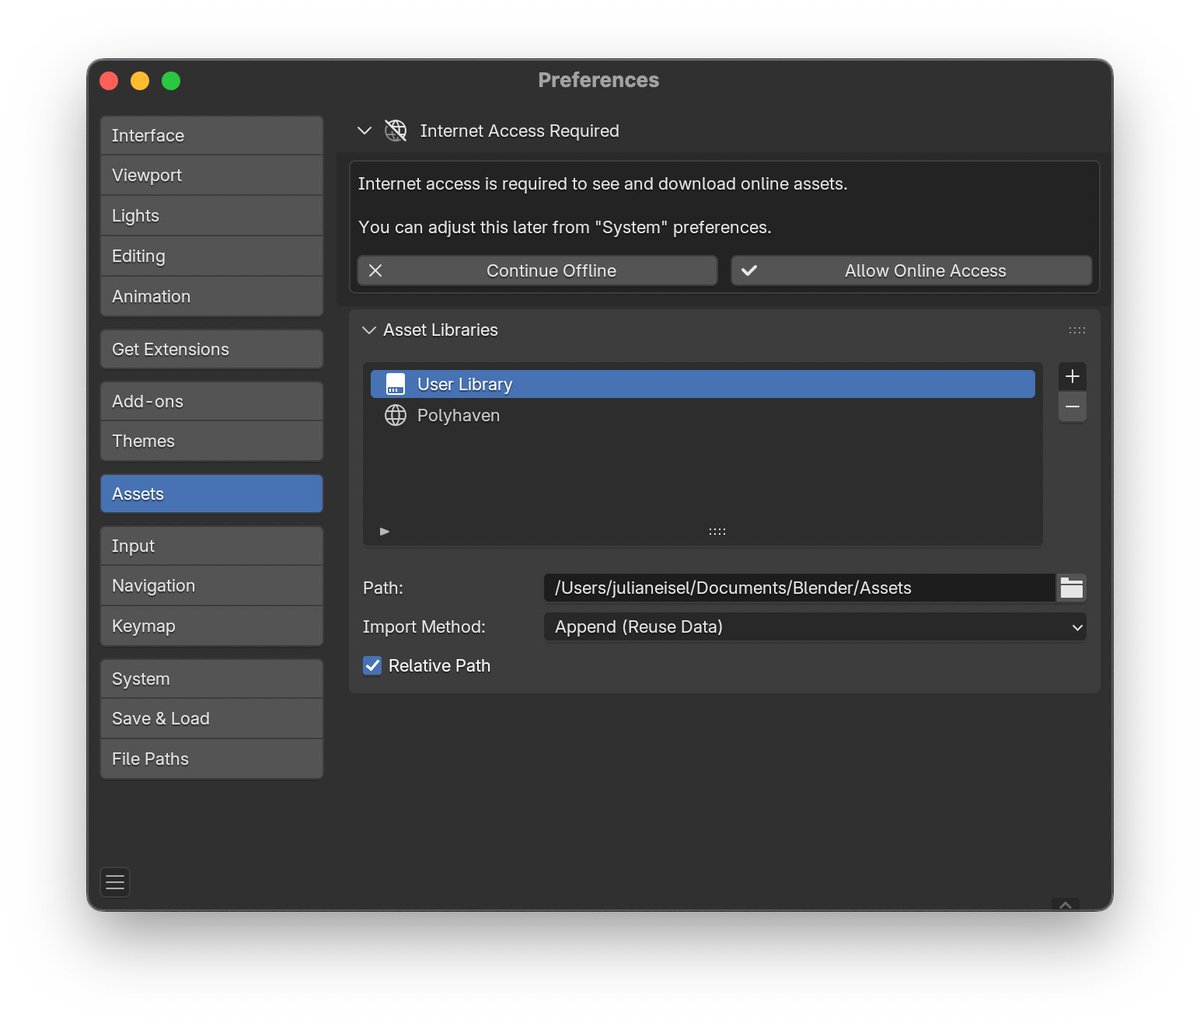Expand the asset list filter triangle
The height and width of the screenshot is (1026, 1200).
click(385, 532)
